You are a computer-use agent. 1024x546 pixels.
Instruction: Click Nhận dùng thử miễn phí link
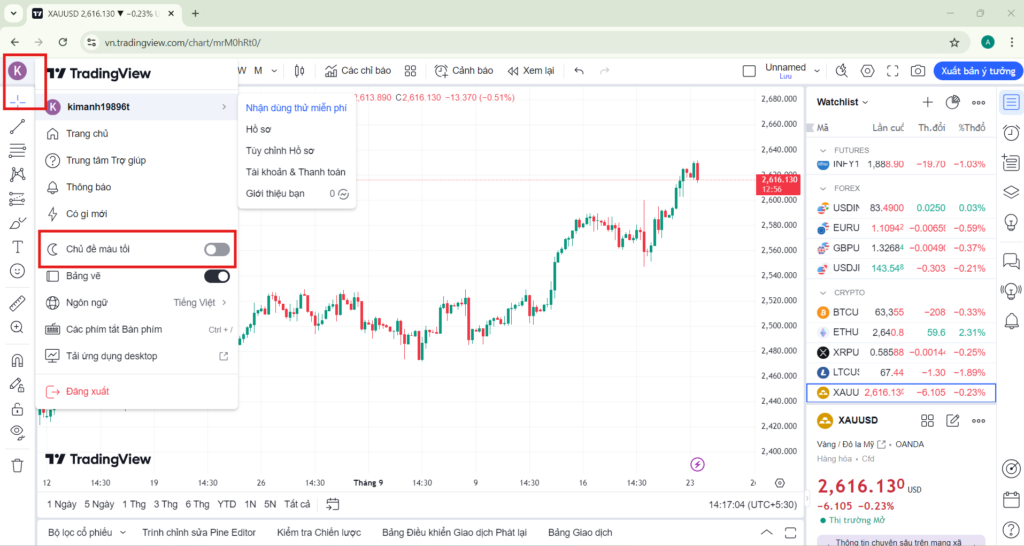296,108
